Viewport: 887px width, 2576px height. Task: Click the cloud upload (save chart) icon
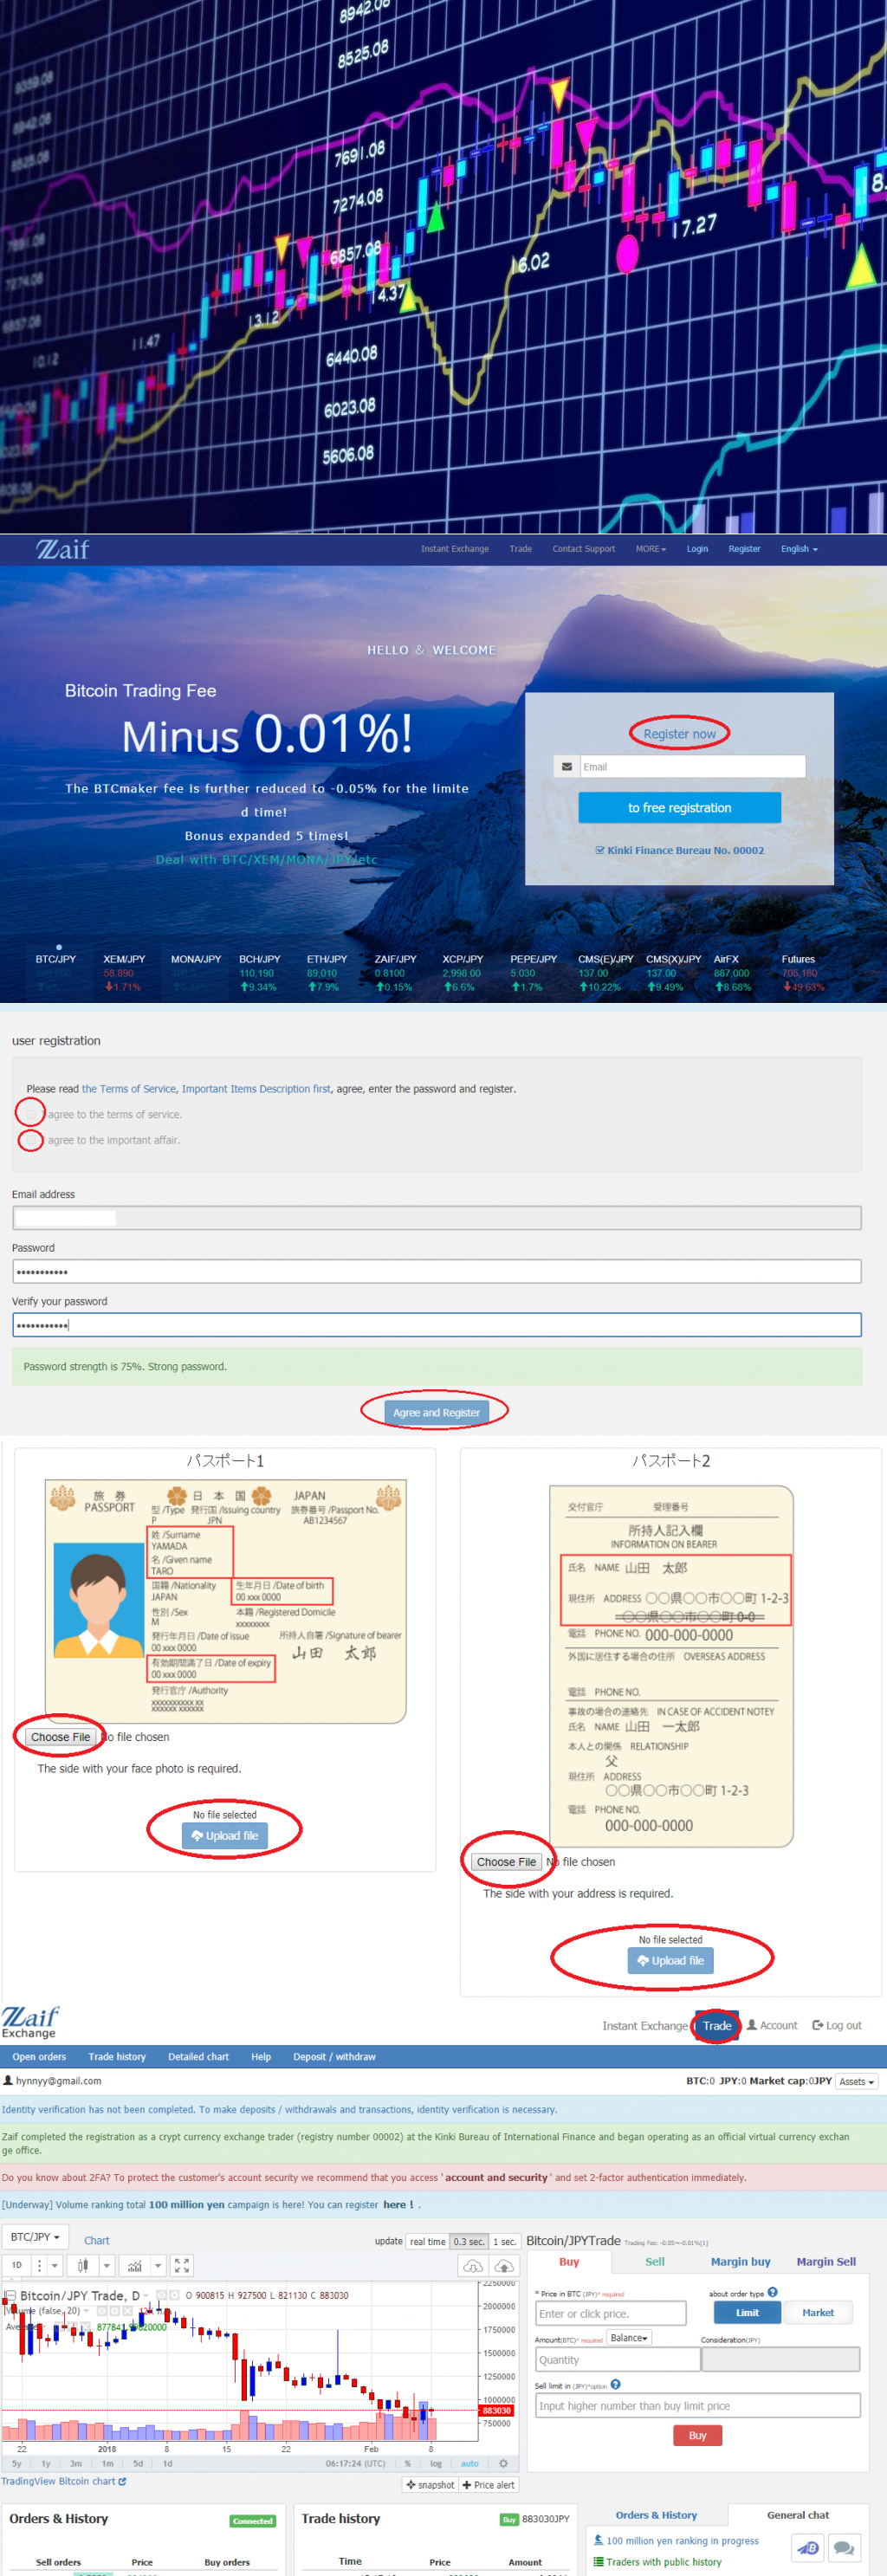coord(504,2265)
